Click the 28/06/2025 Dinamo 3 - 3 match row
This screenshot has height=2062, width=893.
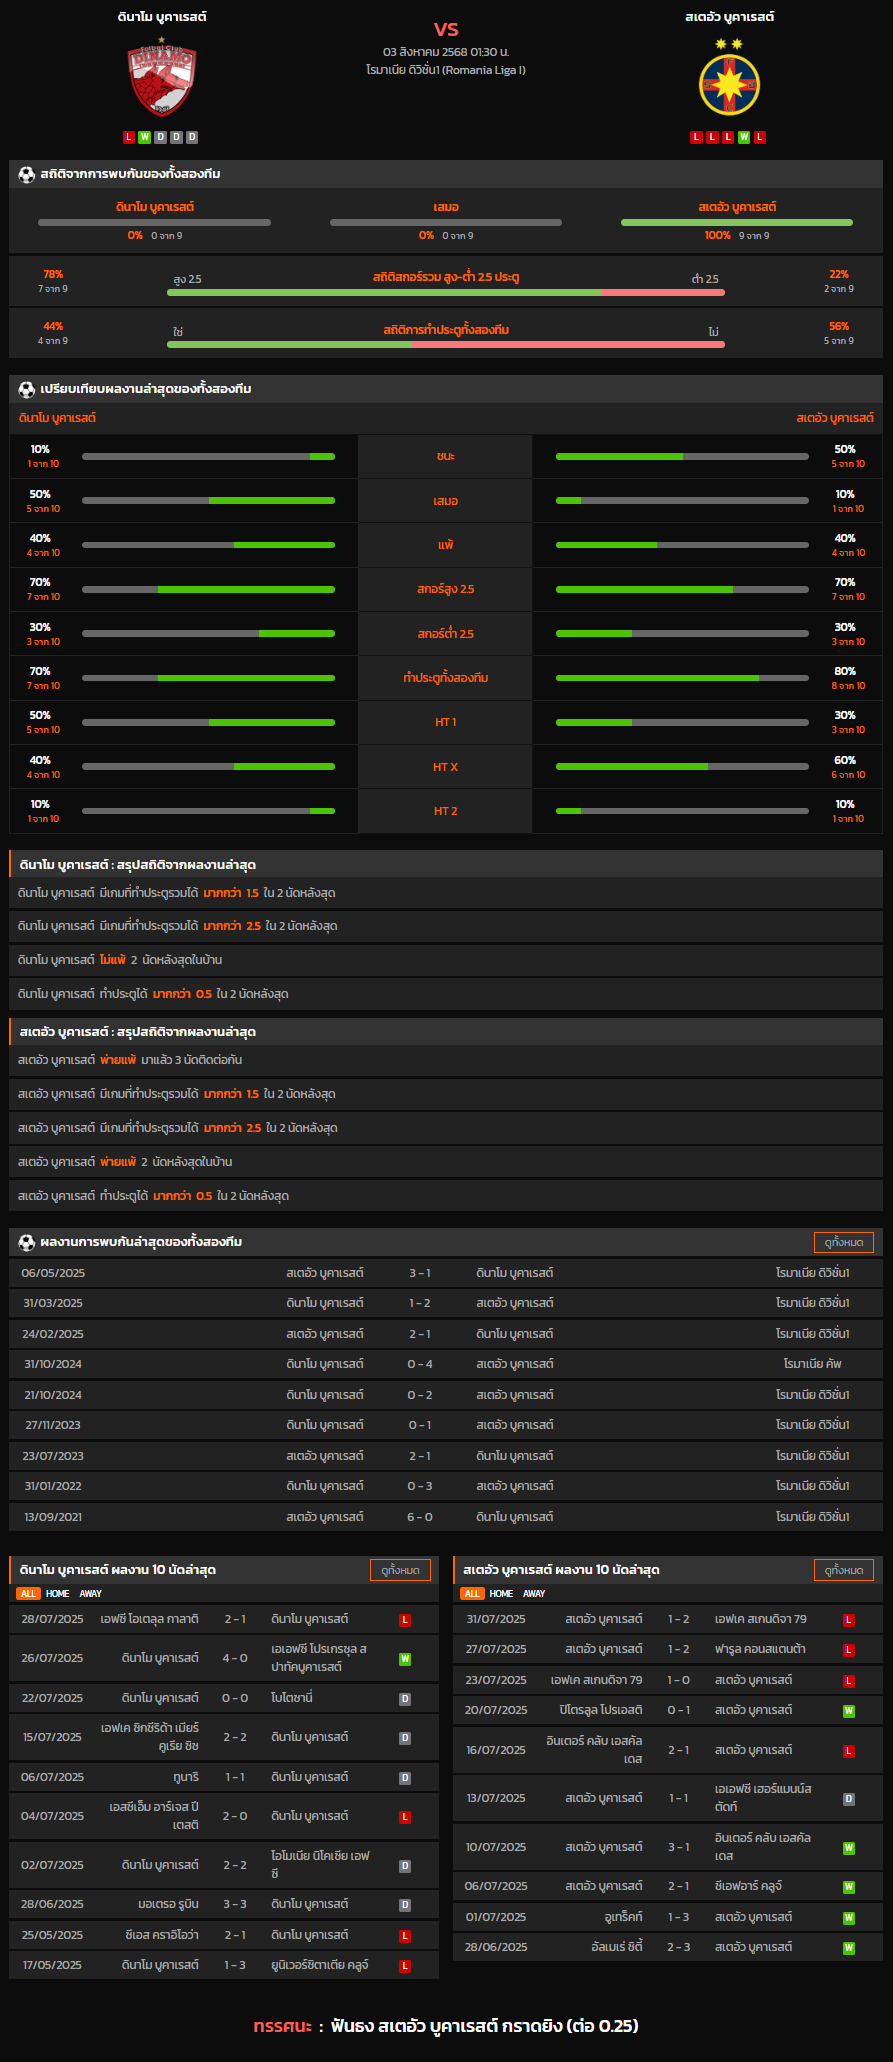[x=224, y=1904]
